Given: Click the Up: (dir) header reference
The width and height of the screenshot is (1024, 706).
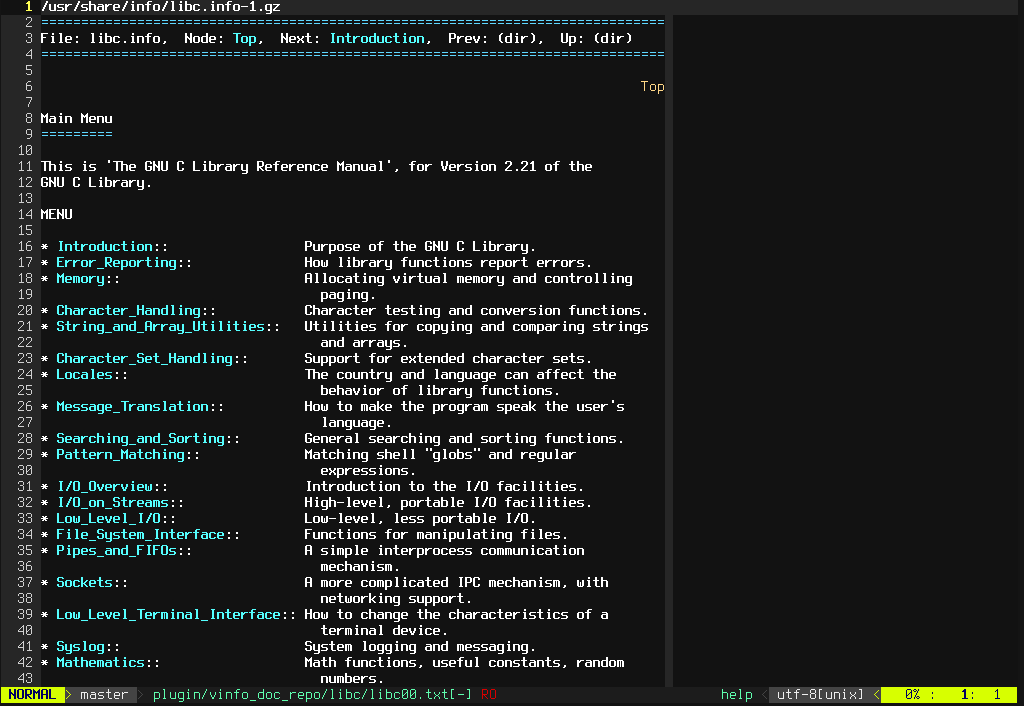Looking at the screenshot, I should 596,39.
